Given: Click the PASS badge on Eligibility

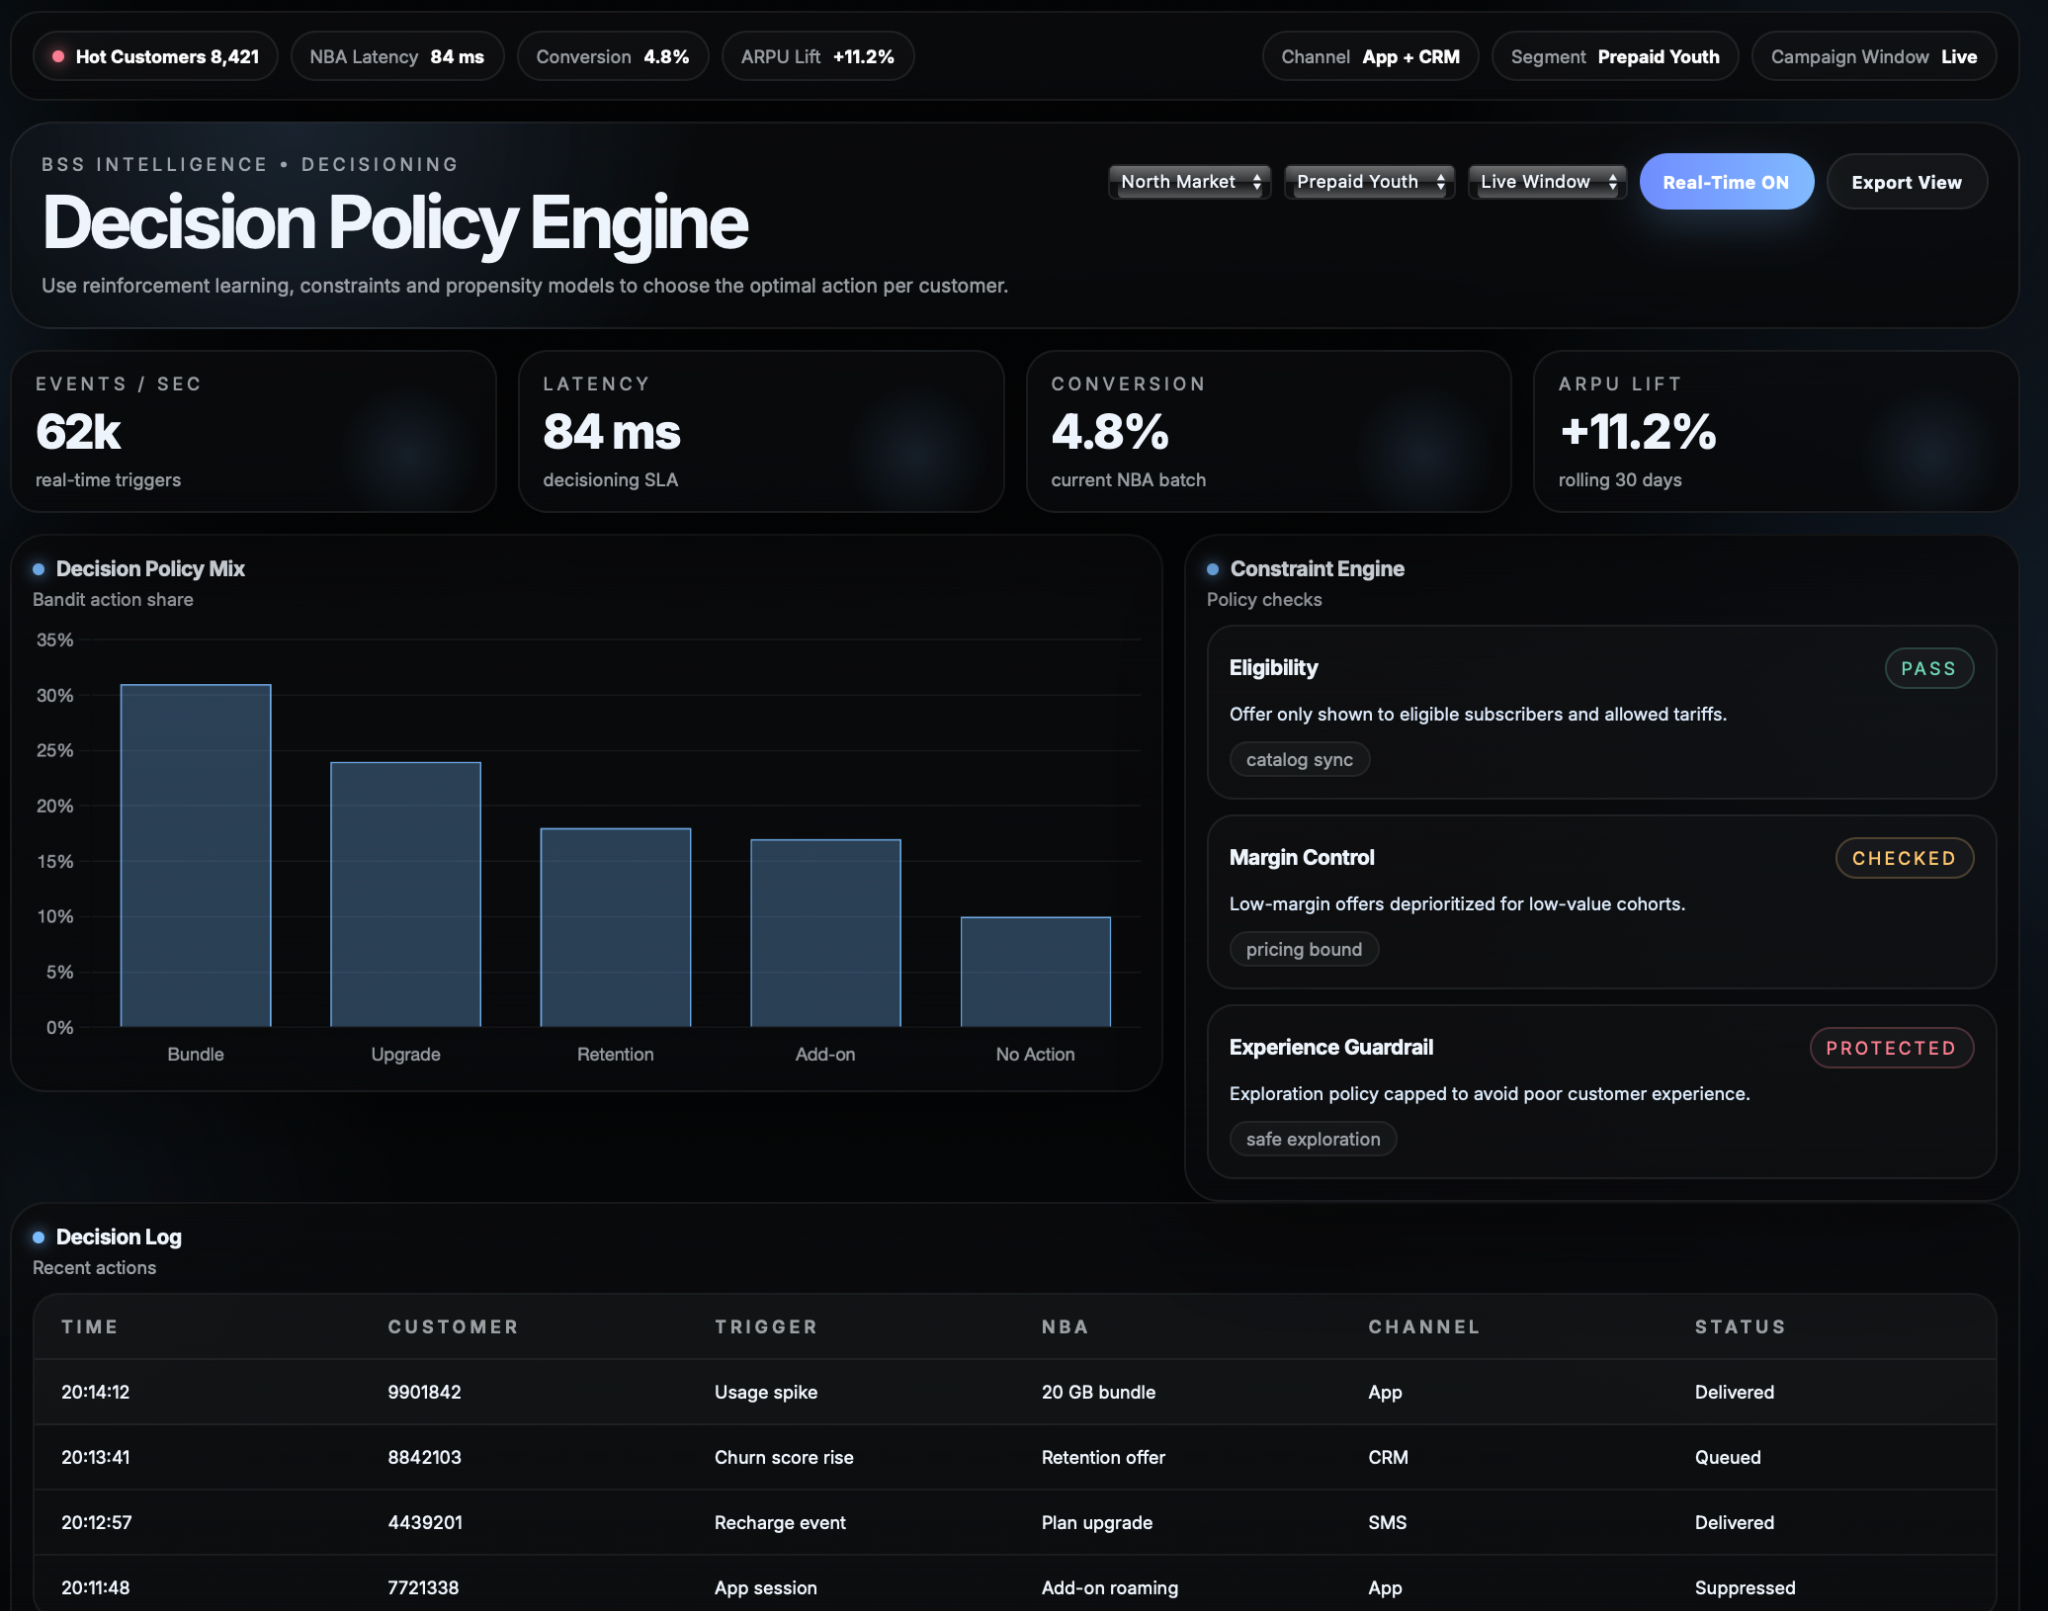Looking at the screenshot, I should (x=1928, y=668).
